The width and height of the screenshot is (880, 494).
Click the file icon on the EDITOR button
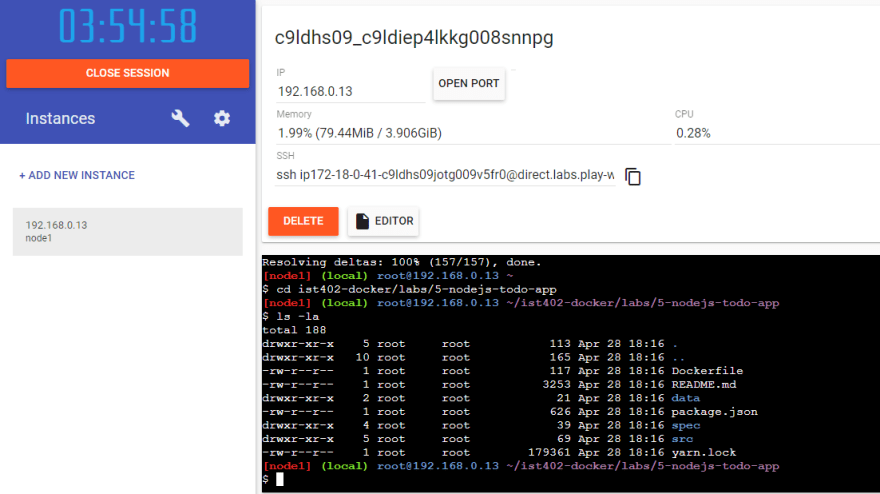point(362,221)
